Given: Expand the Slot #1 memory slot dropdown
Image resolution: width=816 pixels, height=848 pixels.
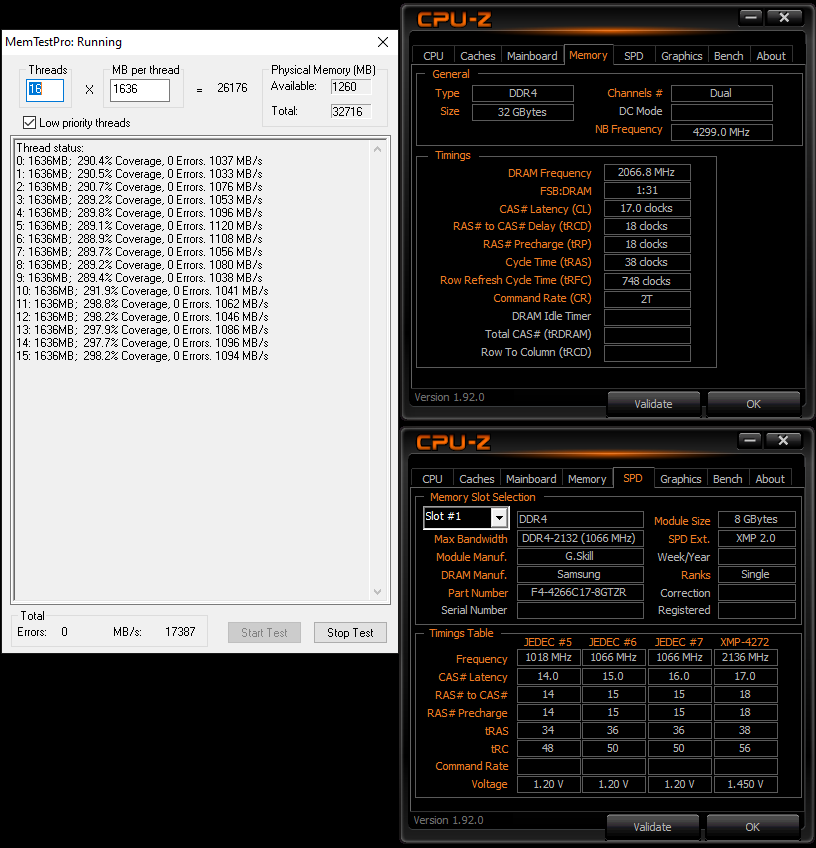Looking at the screenshot, I should click(x=498, y=517).
